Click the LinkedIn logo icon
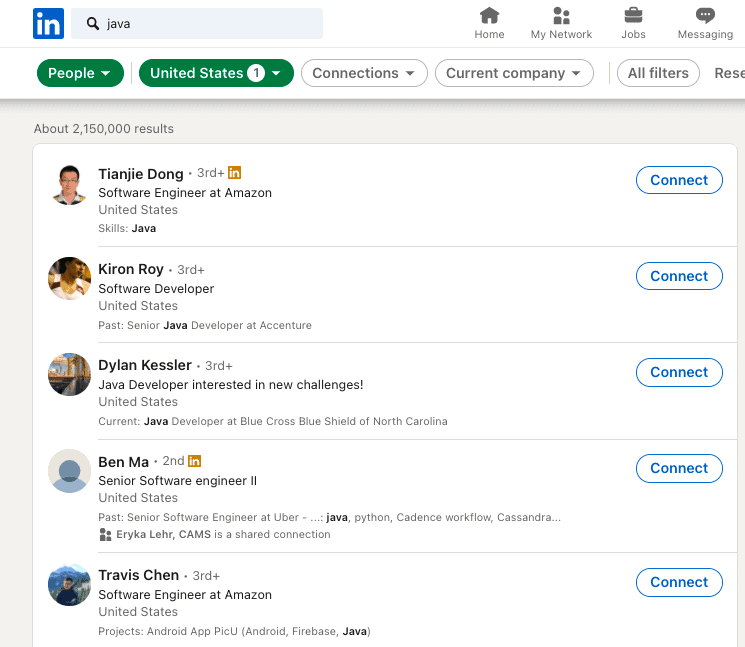The image size is (745, 647). tap(47, 23)
